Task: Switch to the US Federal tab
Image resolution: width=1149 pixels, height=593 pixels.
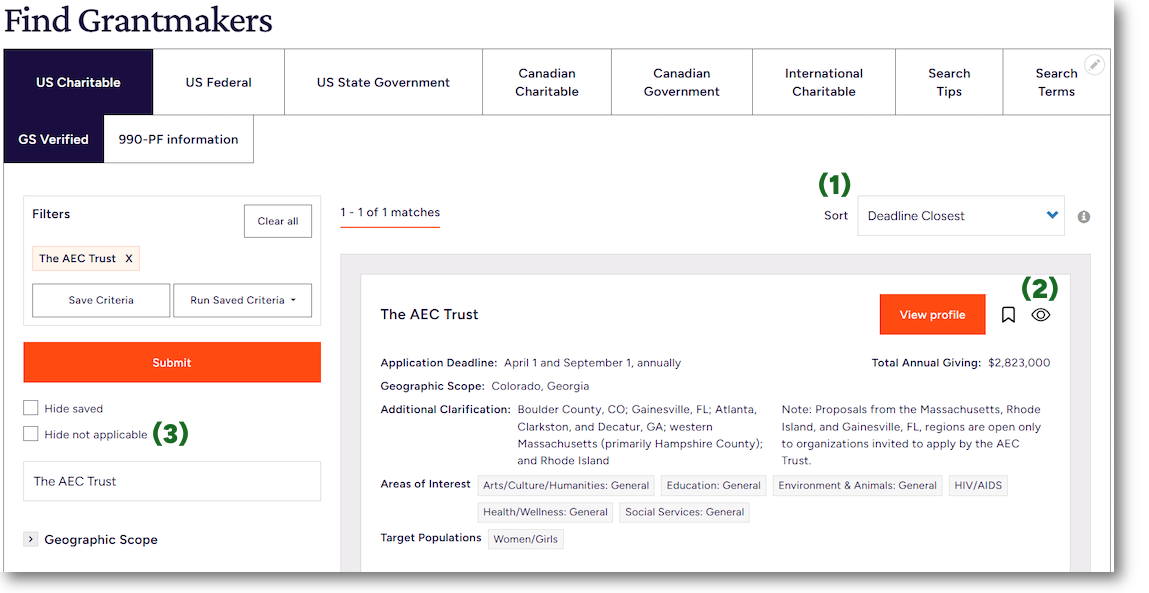Action: pos(218,82)
